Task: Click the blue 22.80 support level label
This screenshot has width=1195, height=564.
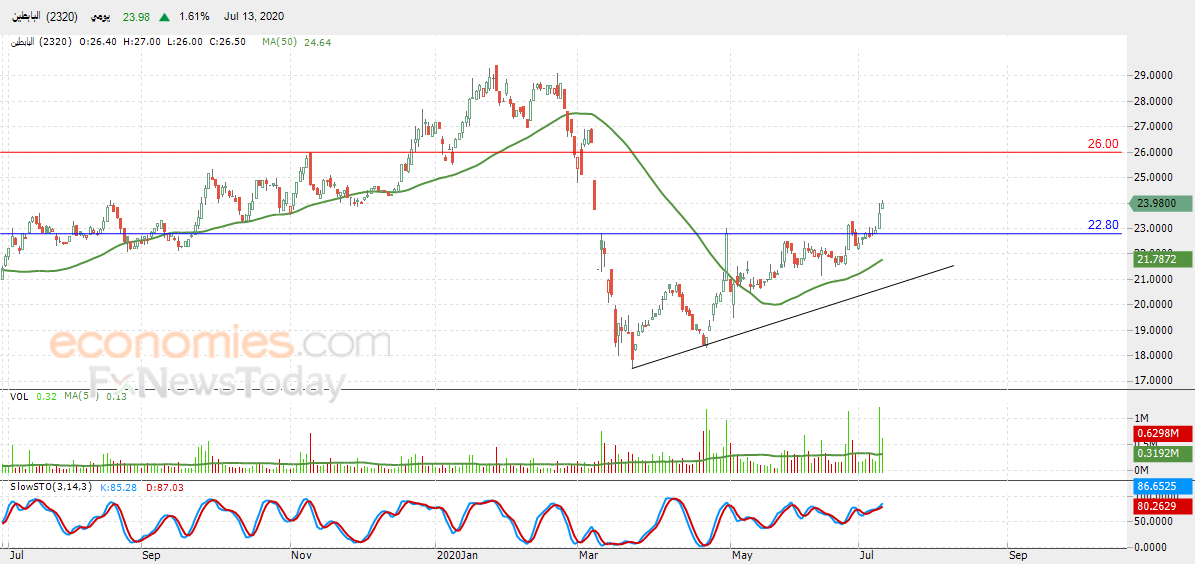Action: (x=1102, y=225)
